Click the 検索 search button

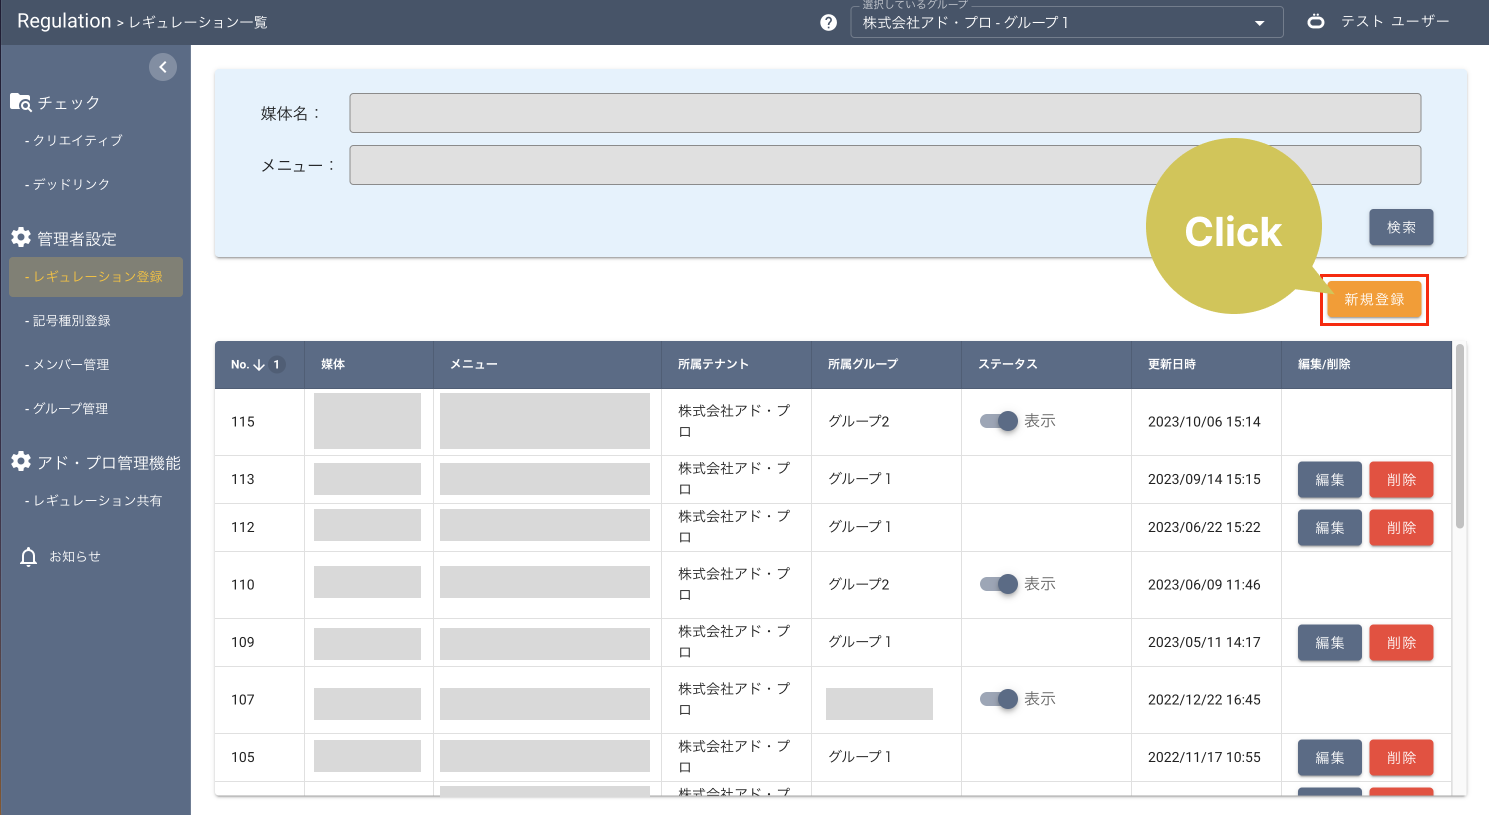(1400, 227)
